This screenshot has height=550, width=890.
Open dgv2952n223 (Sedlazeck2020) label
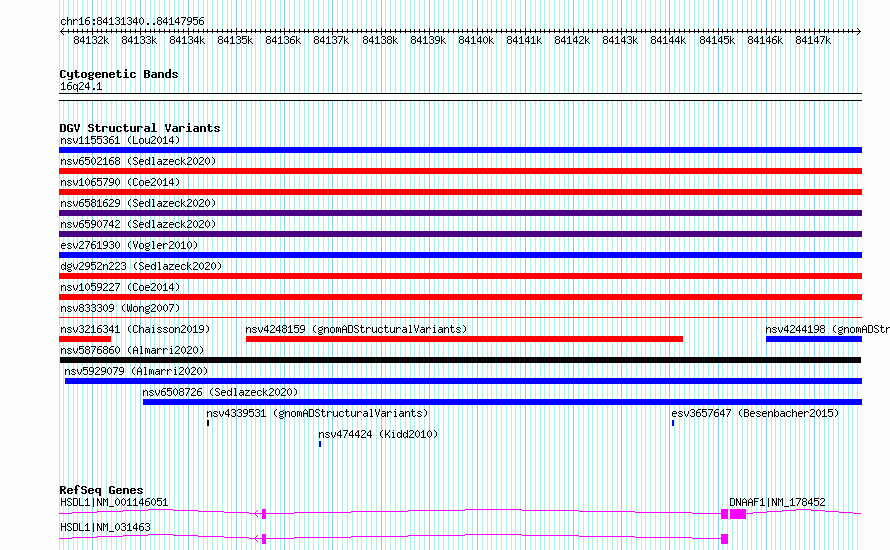click(x=141, y=266)
